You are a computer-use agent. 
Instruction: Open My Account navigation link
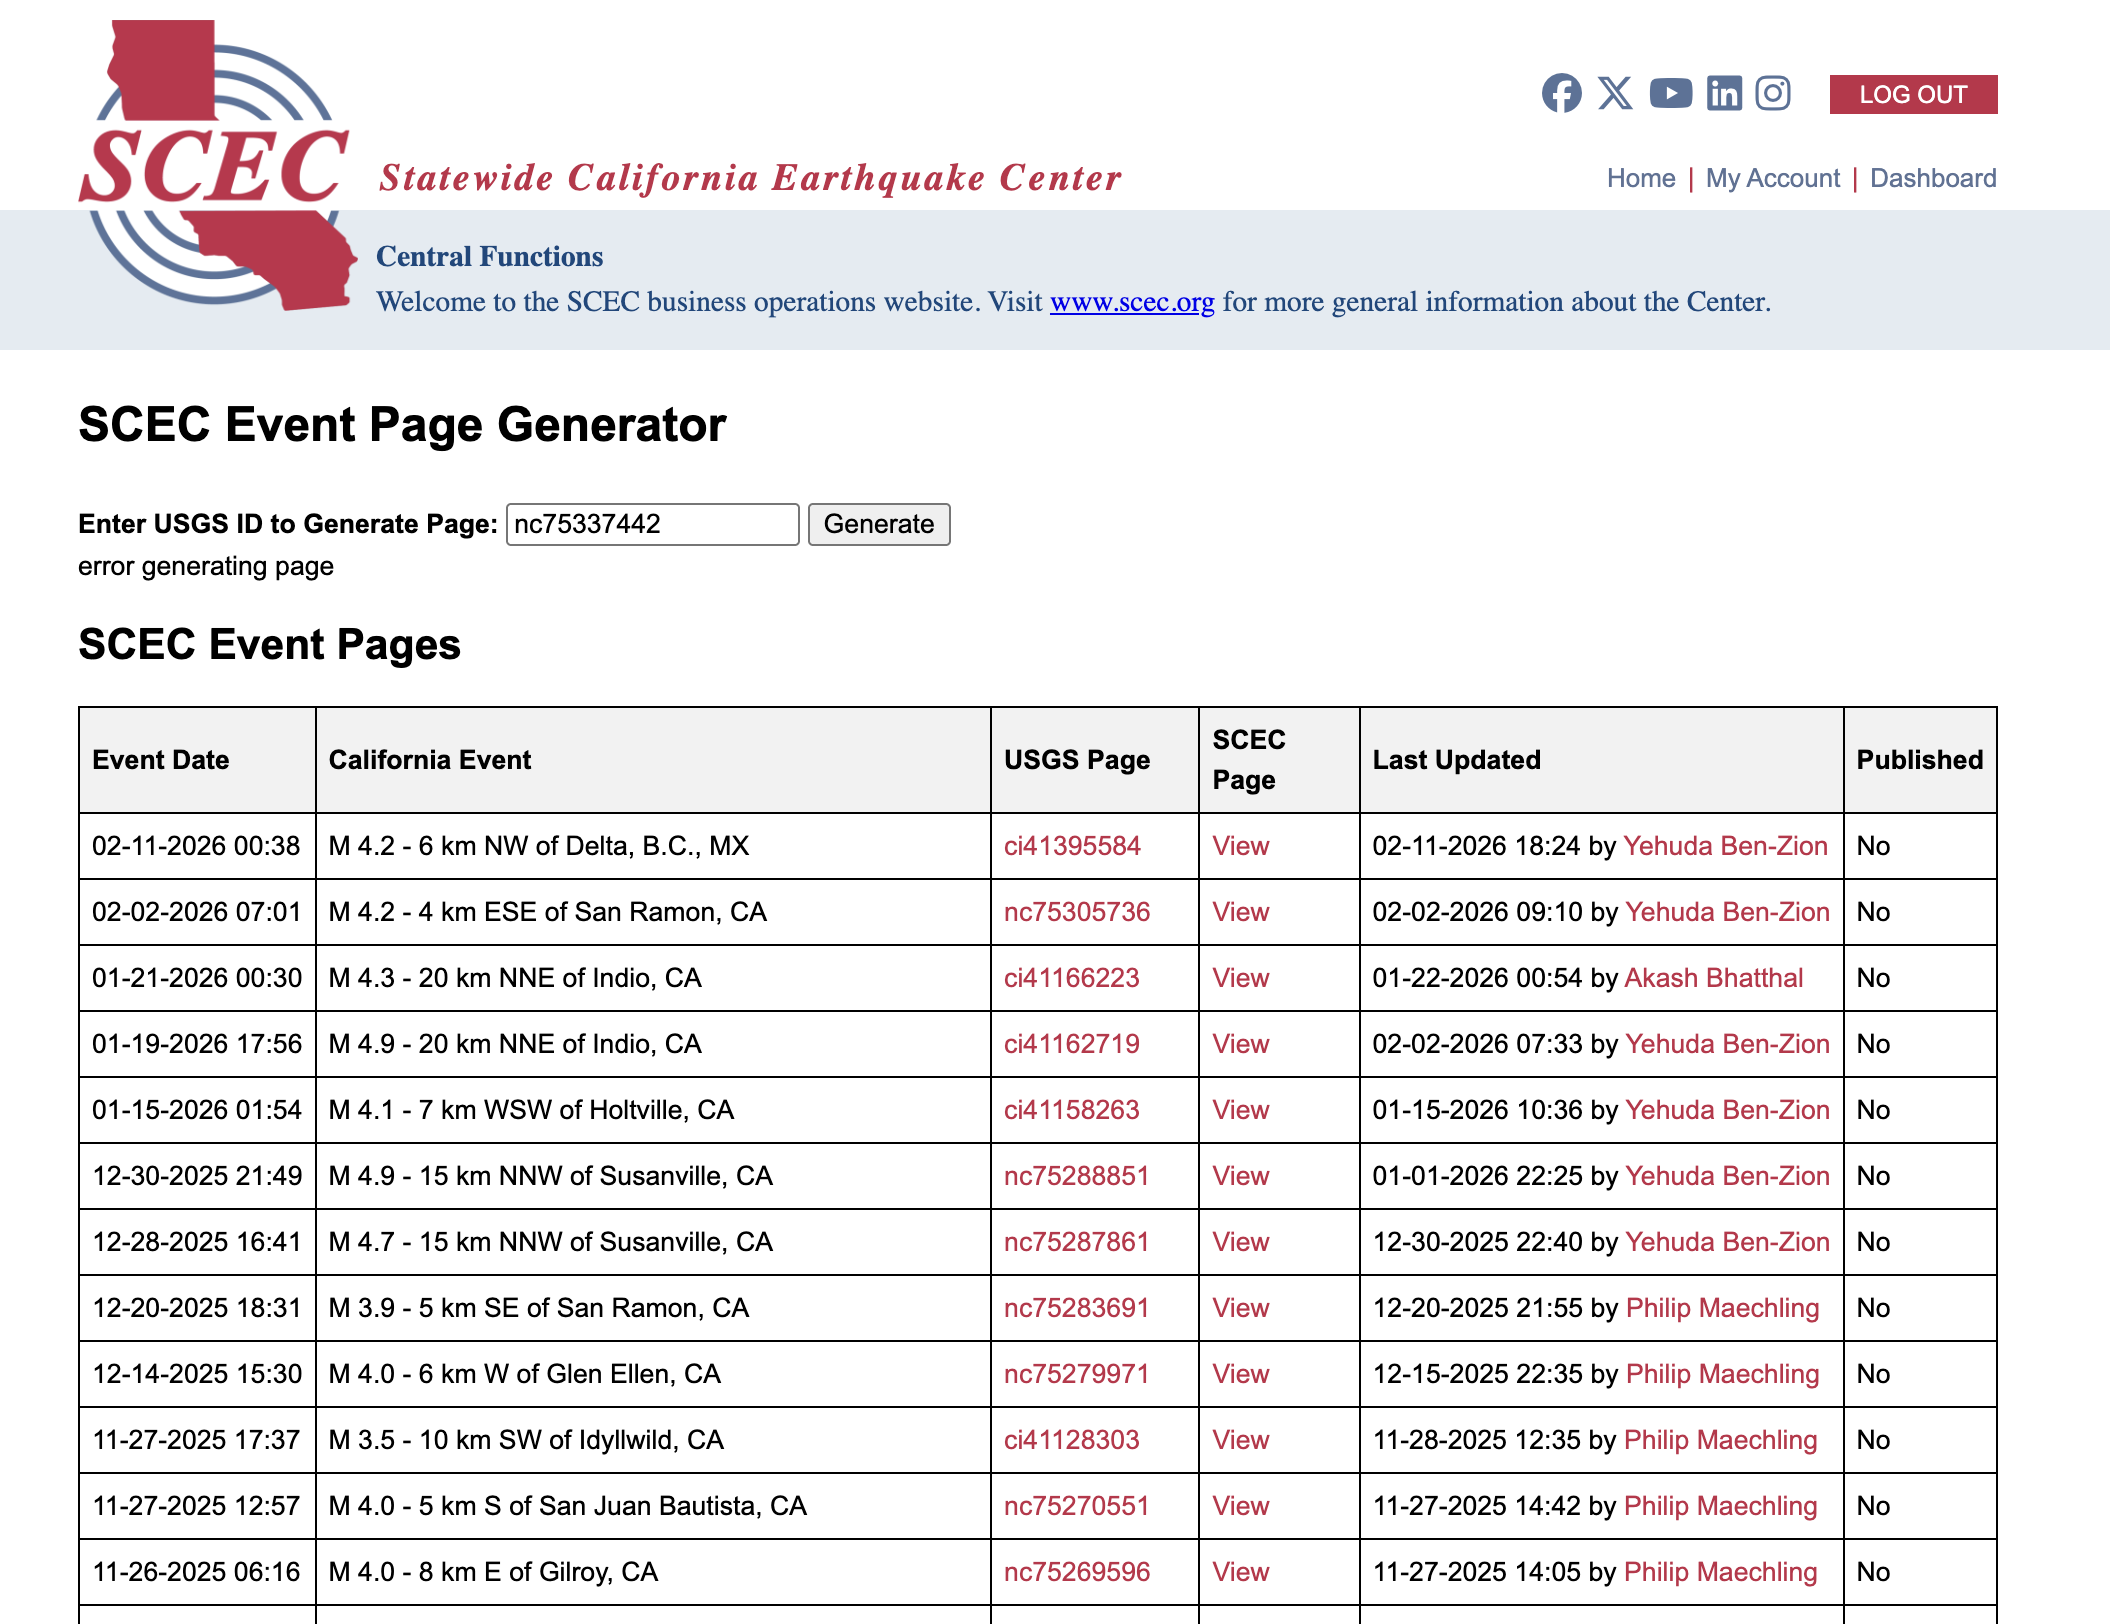[x=1772, y=178]
